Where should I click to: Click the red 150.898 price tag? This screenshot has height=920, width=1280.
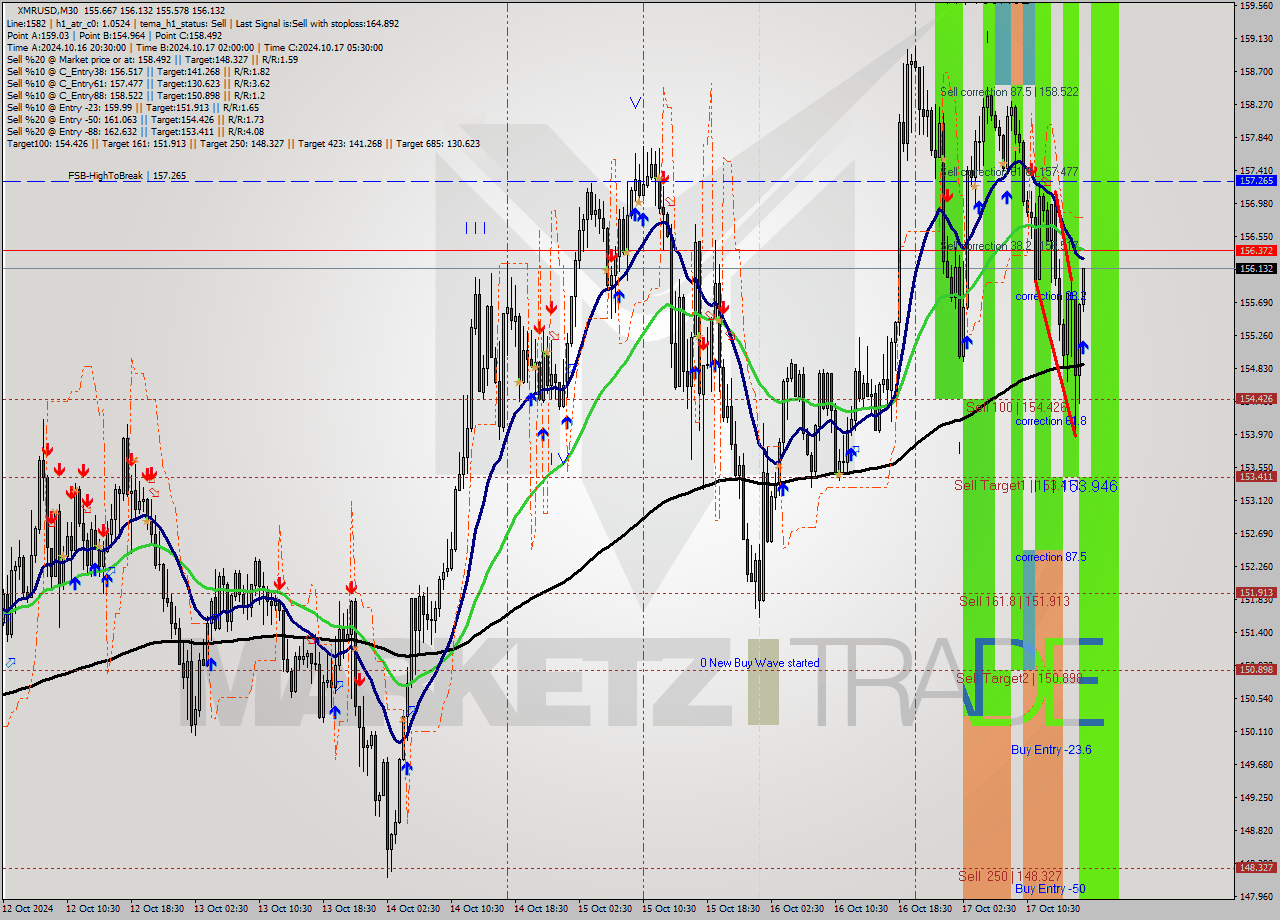[x=1256, y=670]
